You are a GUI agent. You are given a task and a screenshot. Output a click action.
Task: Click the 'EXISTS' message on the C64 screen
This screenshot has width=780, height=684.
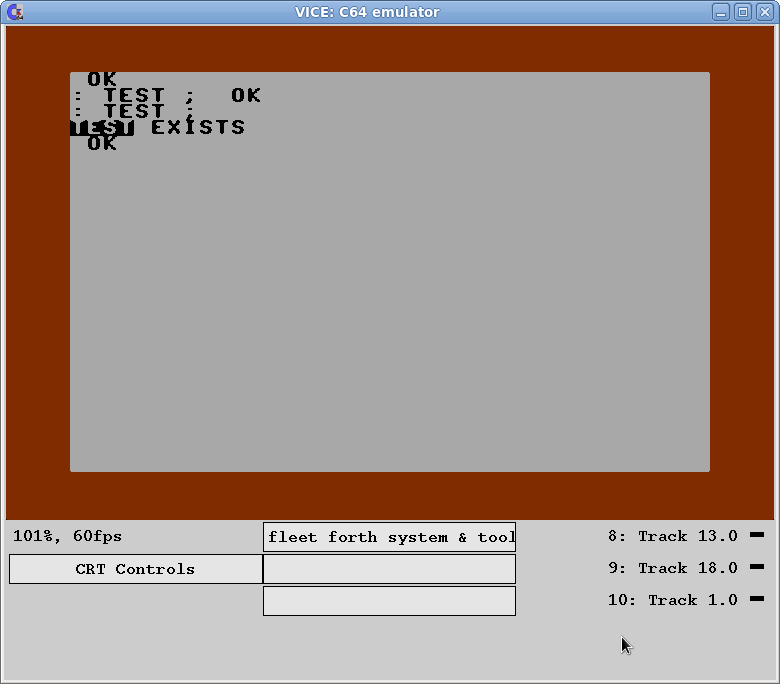pos(198,127)
